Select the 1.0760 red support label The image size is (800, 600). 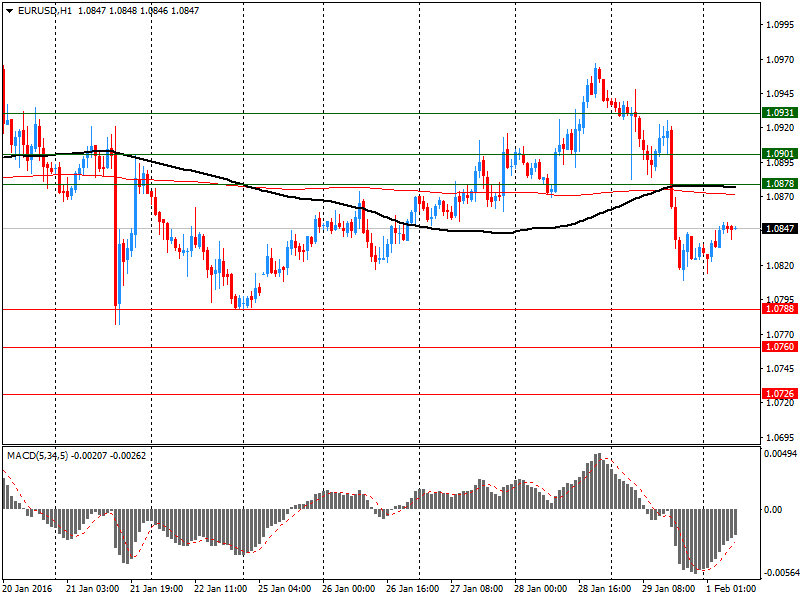click(x=780, y=347)
